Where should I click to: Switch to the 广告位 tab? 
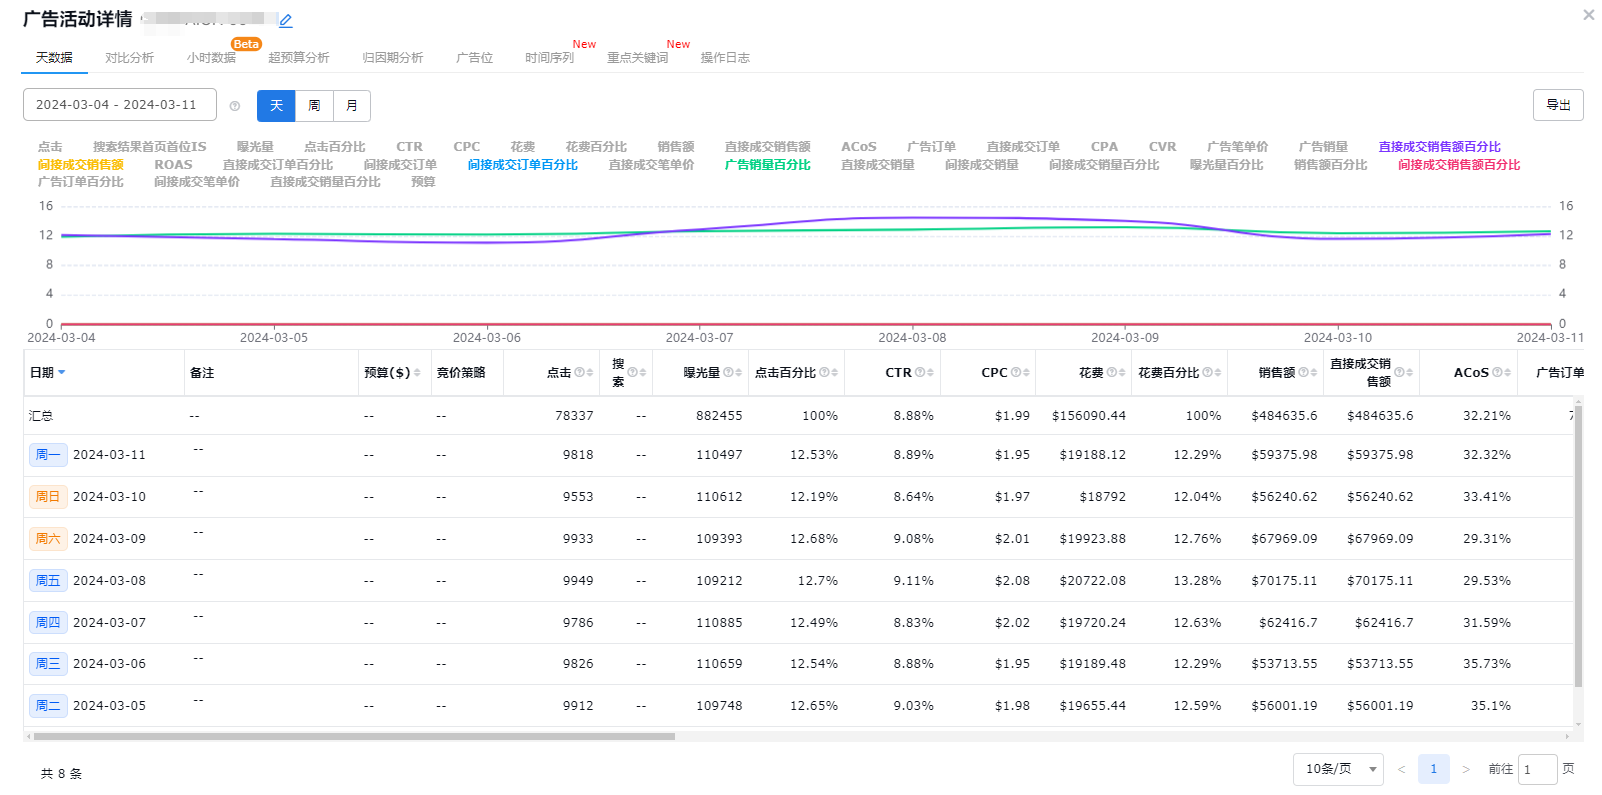pos(474,58)
